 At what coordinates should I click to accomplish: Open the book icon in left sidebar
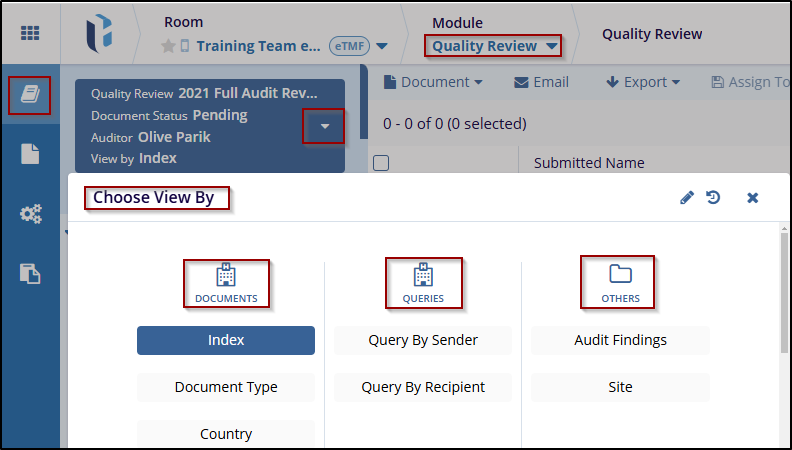tap(30, 94)
